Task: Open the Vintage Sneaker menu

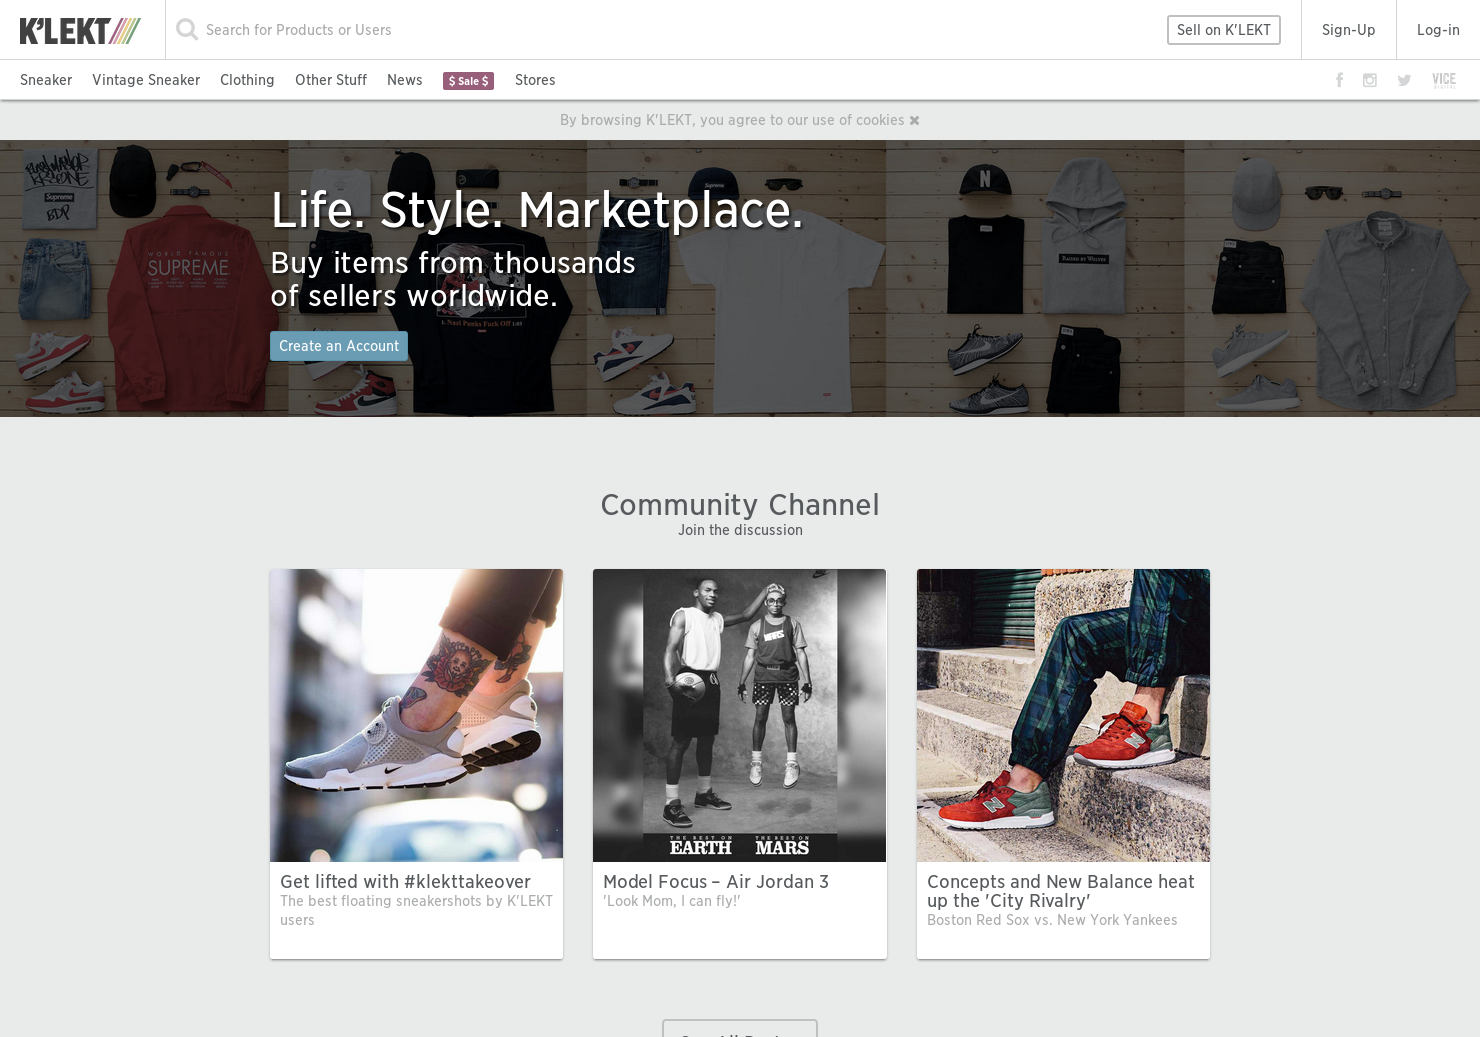Action: click(x=146, y=80)
